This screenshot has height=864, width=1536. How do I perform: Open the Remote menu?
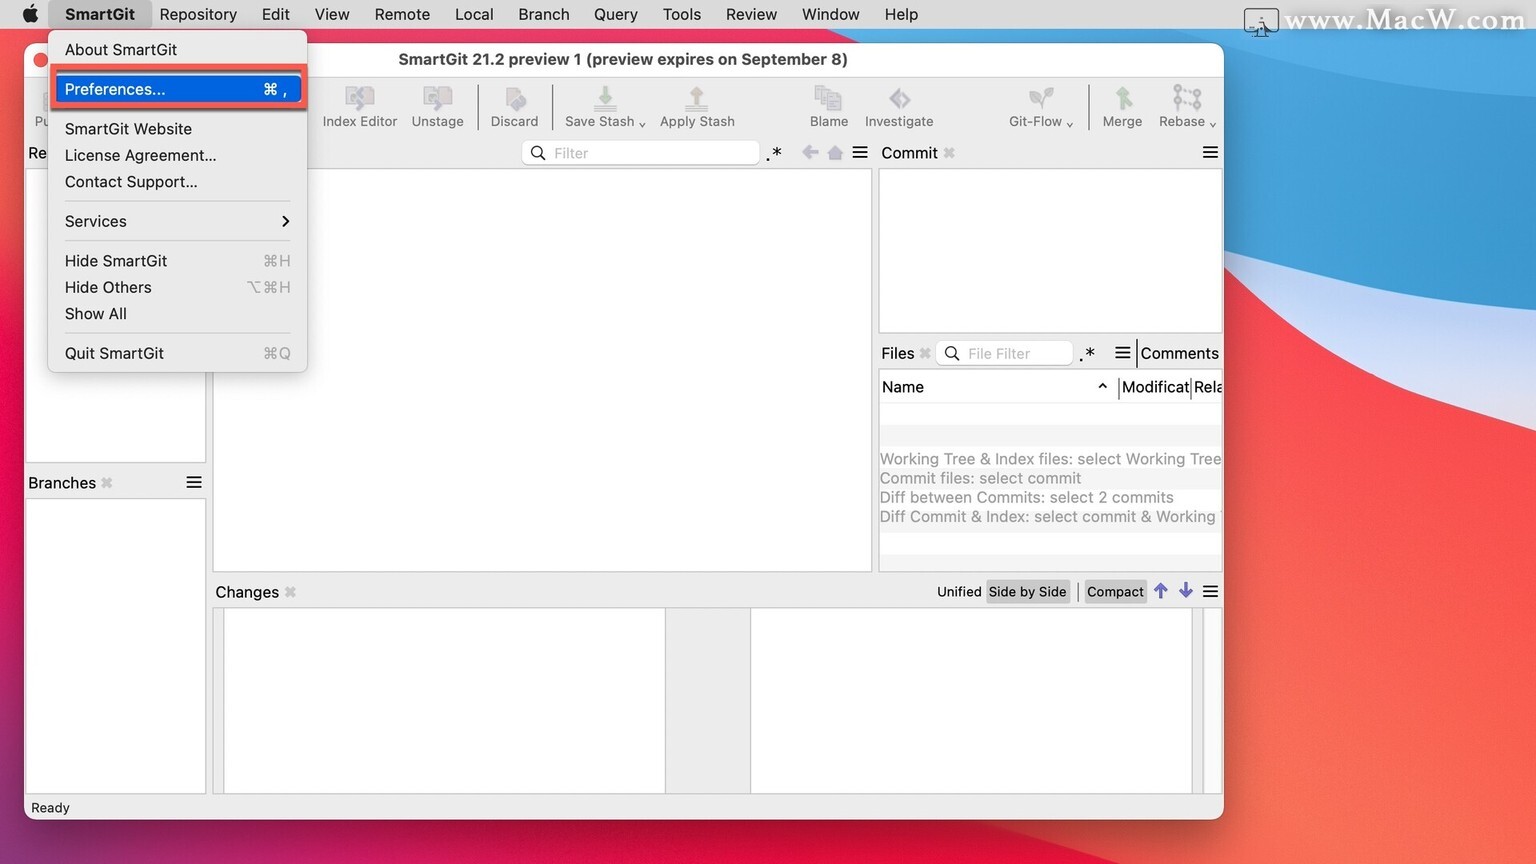pyautogui.click(x=402, y=14)
